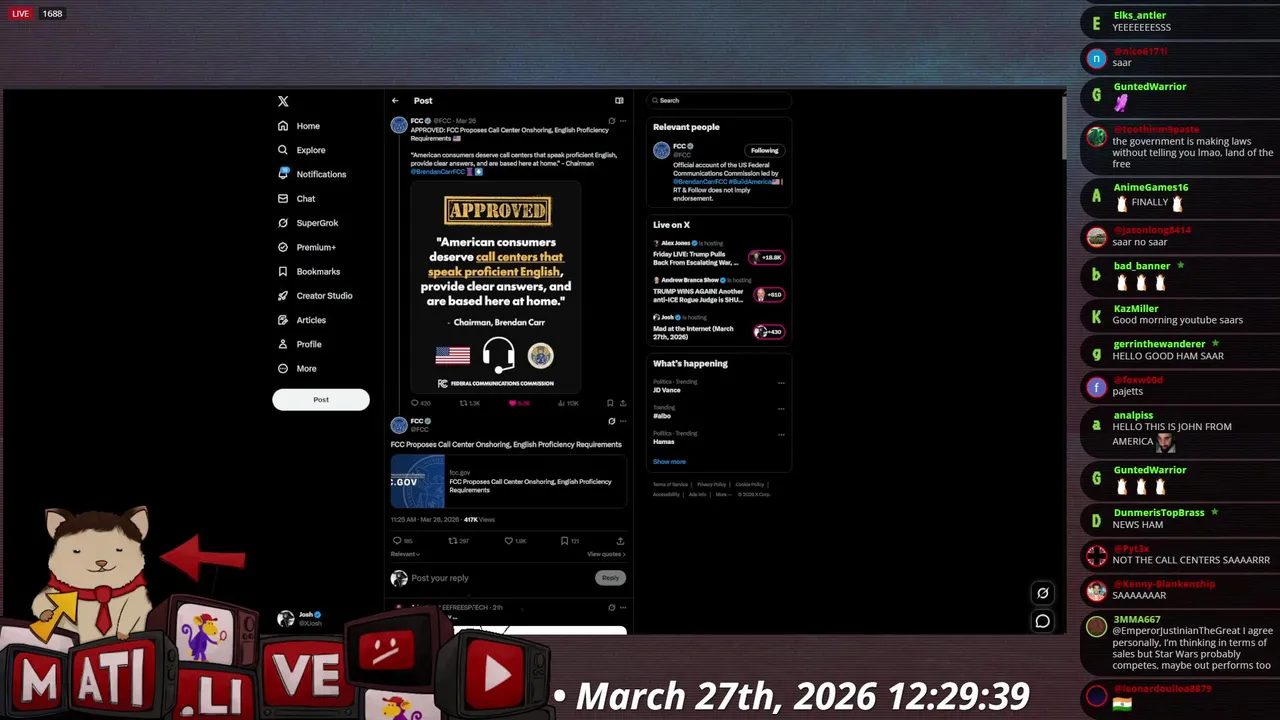Open the fcc.gov link card

509,482
